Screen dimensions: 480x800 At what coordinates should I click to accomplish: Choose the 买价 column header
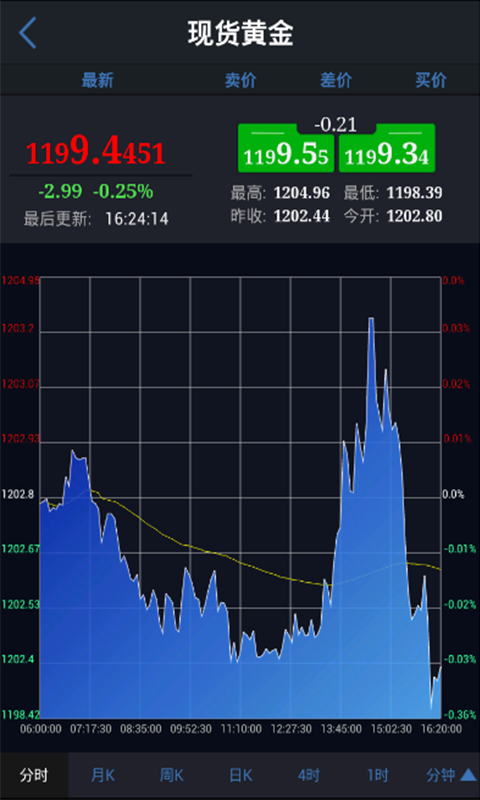point(431,80)
